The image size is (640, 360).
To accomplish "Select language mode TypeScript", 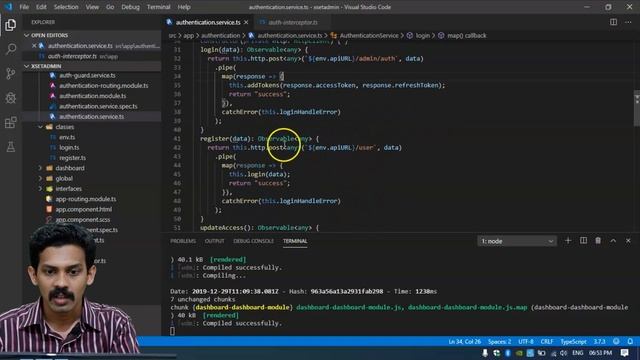I will [573, 341].
